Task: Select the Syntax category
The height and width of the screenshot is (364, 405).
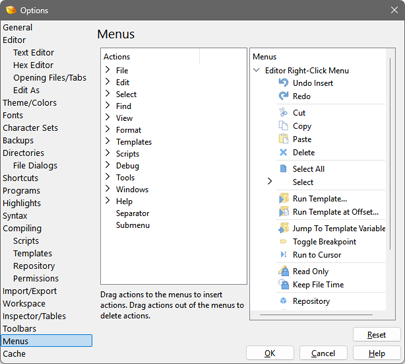Action: coord(15,216)
